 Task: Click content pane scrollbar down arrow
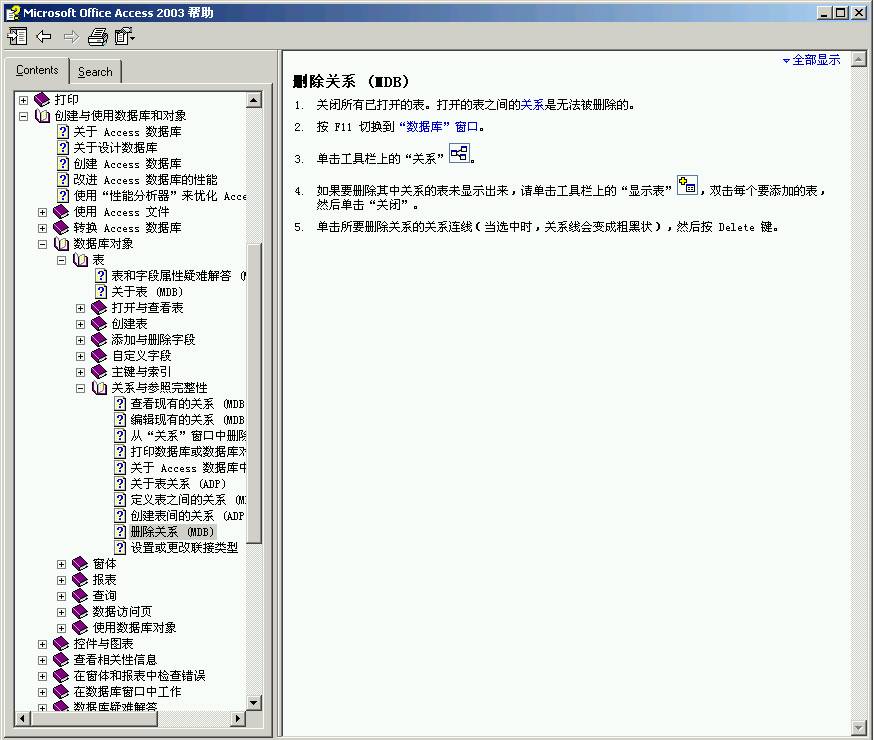(x=859, y=727)
